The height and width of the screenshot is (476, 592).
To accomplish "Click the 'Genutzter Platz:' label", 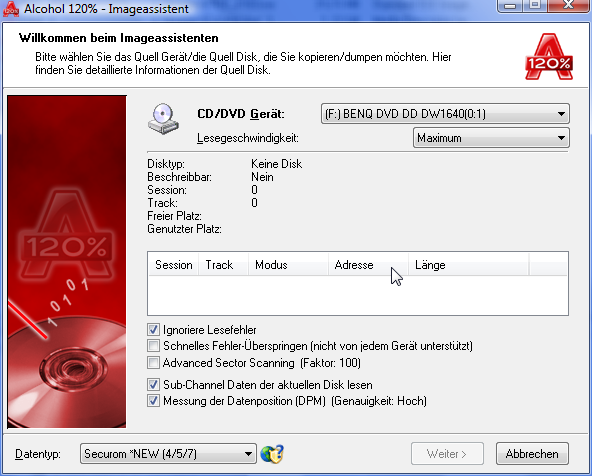I will [184, 229].
